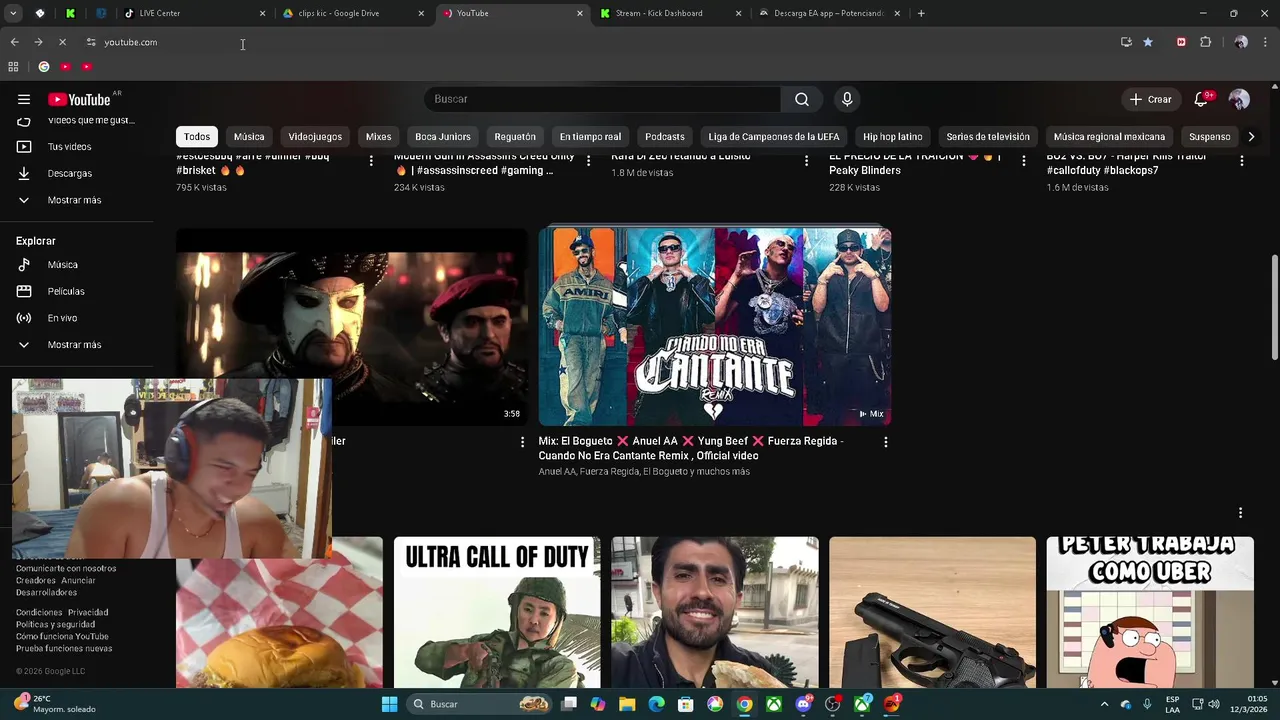This screenshot has width=1280, height=720.
Task: Open the install-app icon in the address bar
Action: pyautogui.click(x=1126, y=42)
